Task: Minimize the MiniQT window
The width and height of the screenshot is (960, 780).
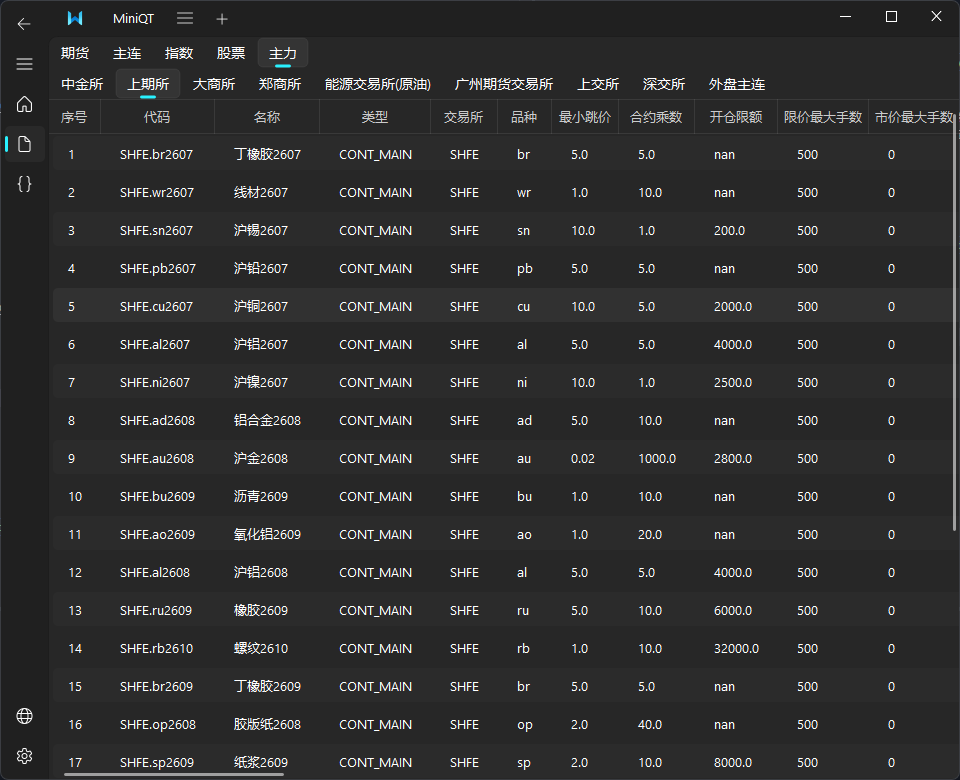Action: (x=846, y=17)
